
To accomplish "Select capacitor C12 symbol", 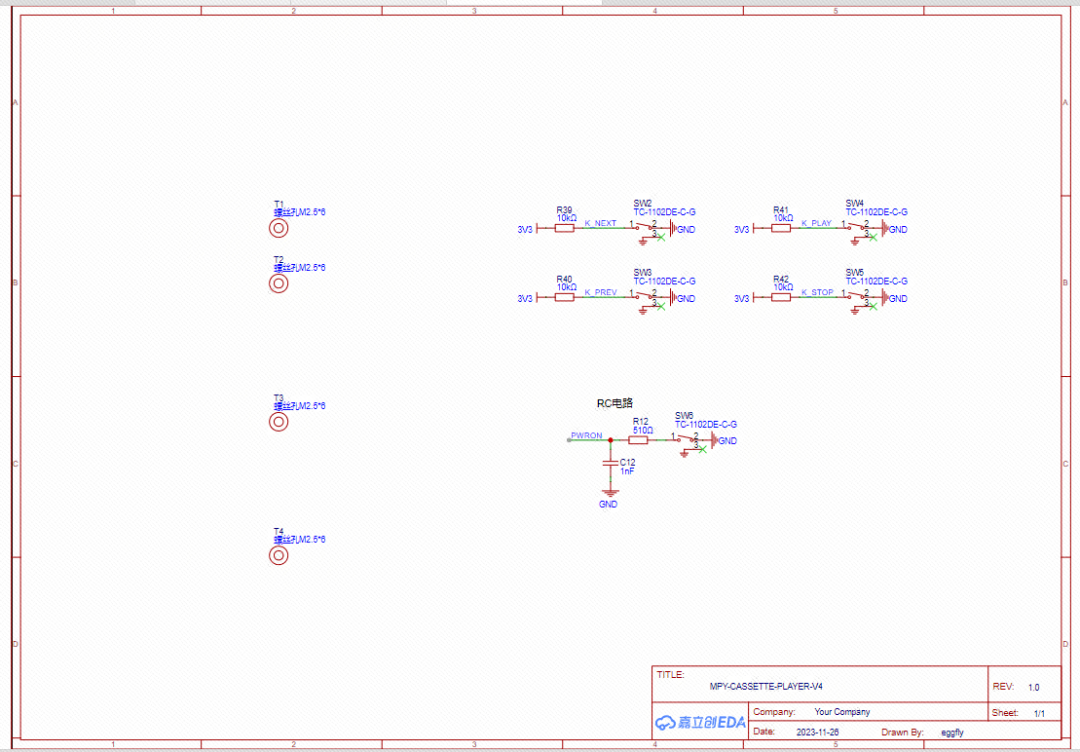I will [x=609, y=465].
